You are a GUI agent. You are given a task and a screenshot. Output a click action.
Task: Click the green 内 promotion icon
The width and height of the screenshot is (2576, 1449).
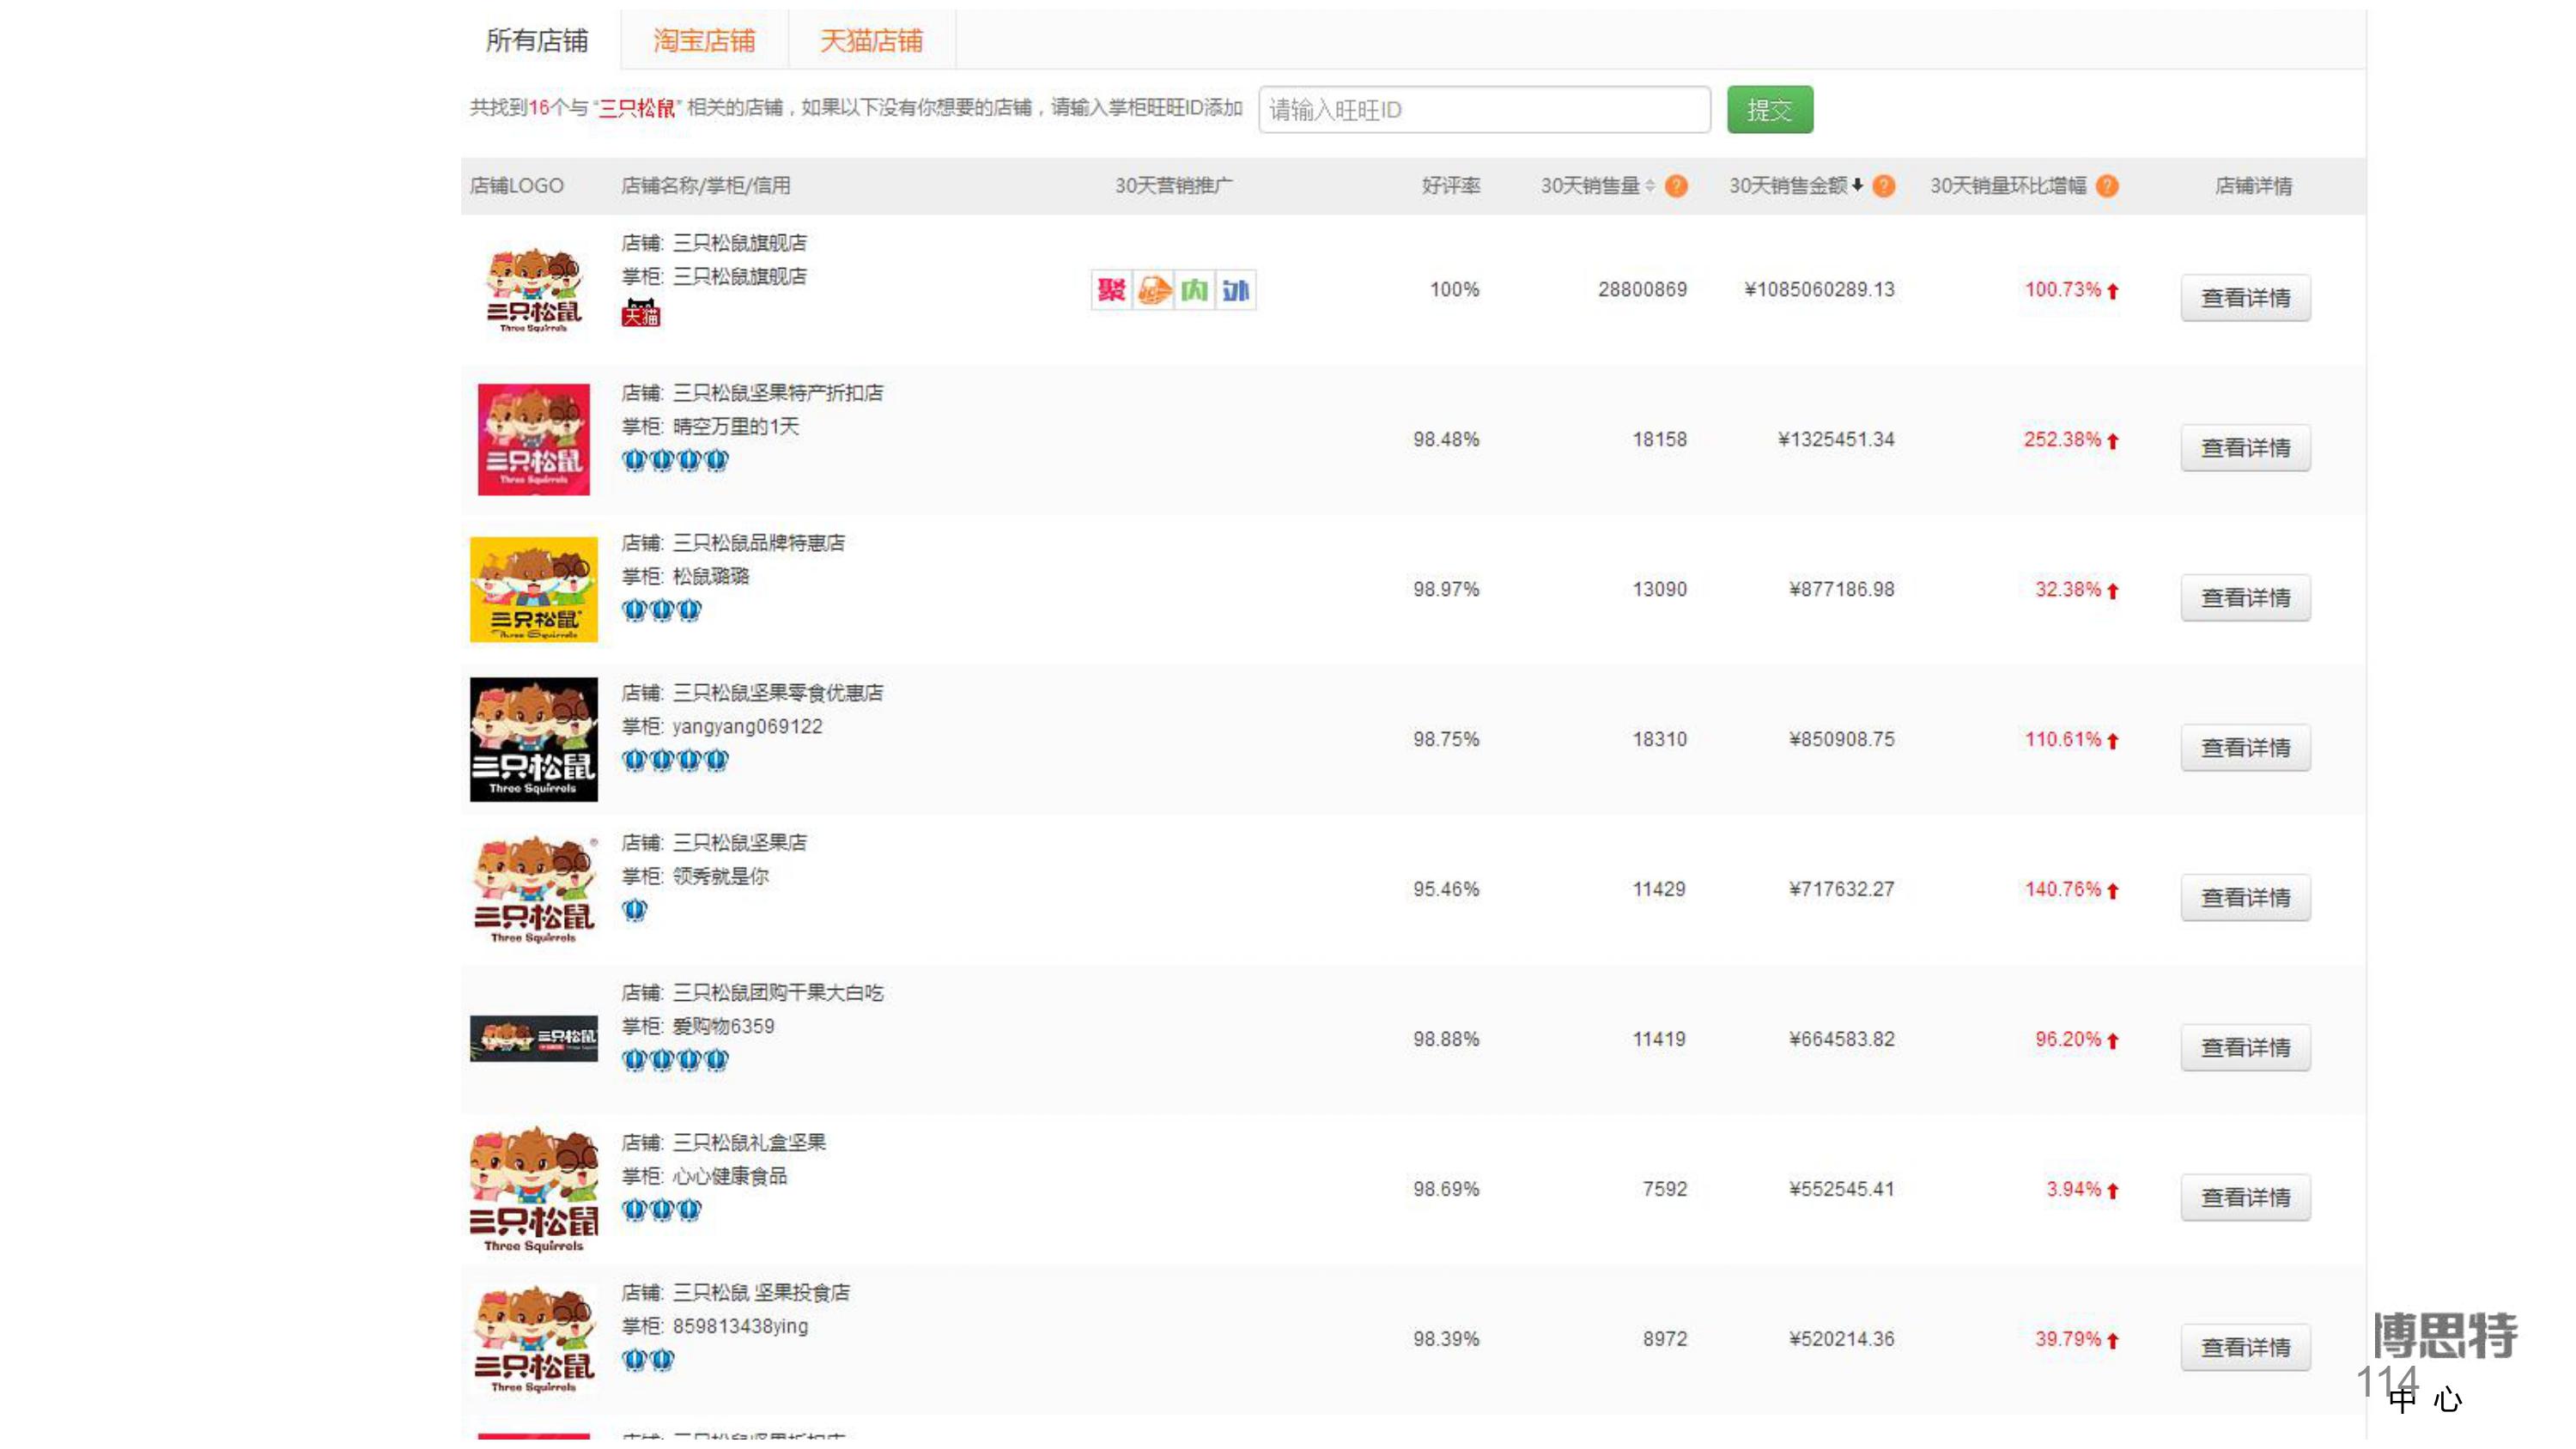click(x=1194, y=290)
